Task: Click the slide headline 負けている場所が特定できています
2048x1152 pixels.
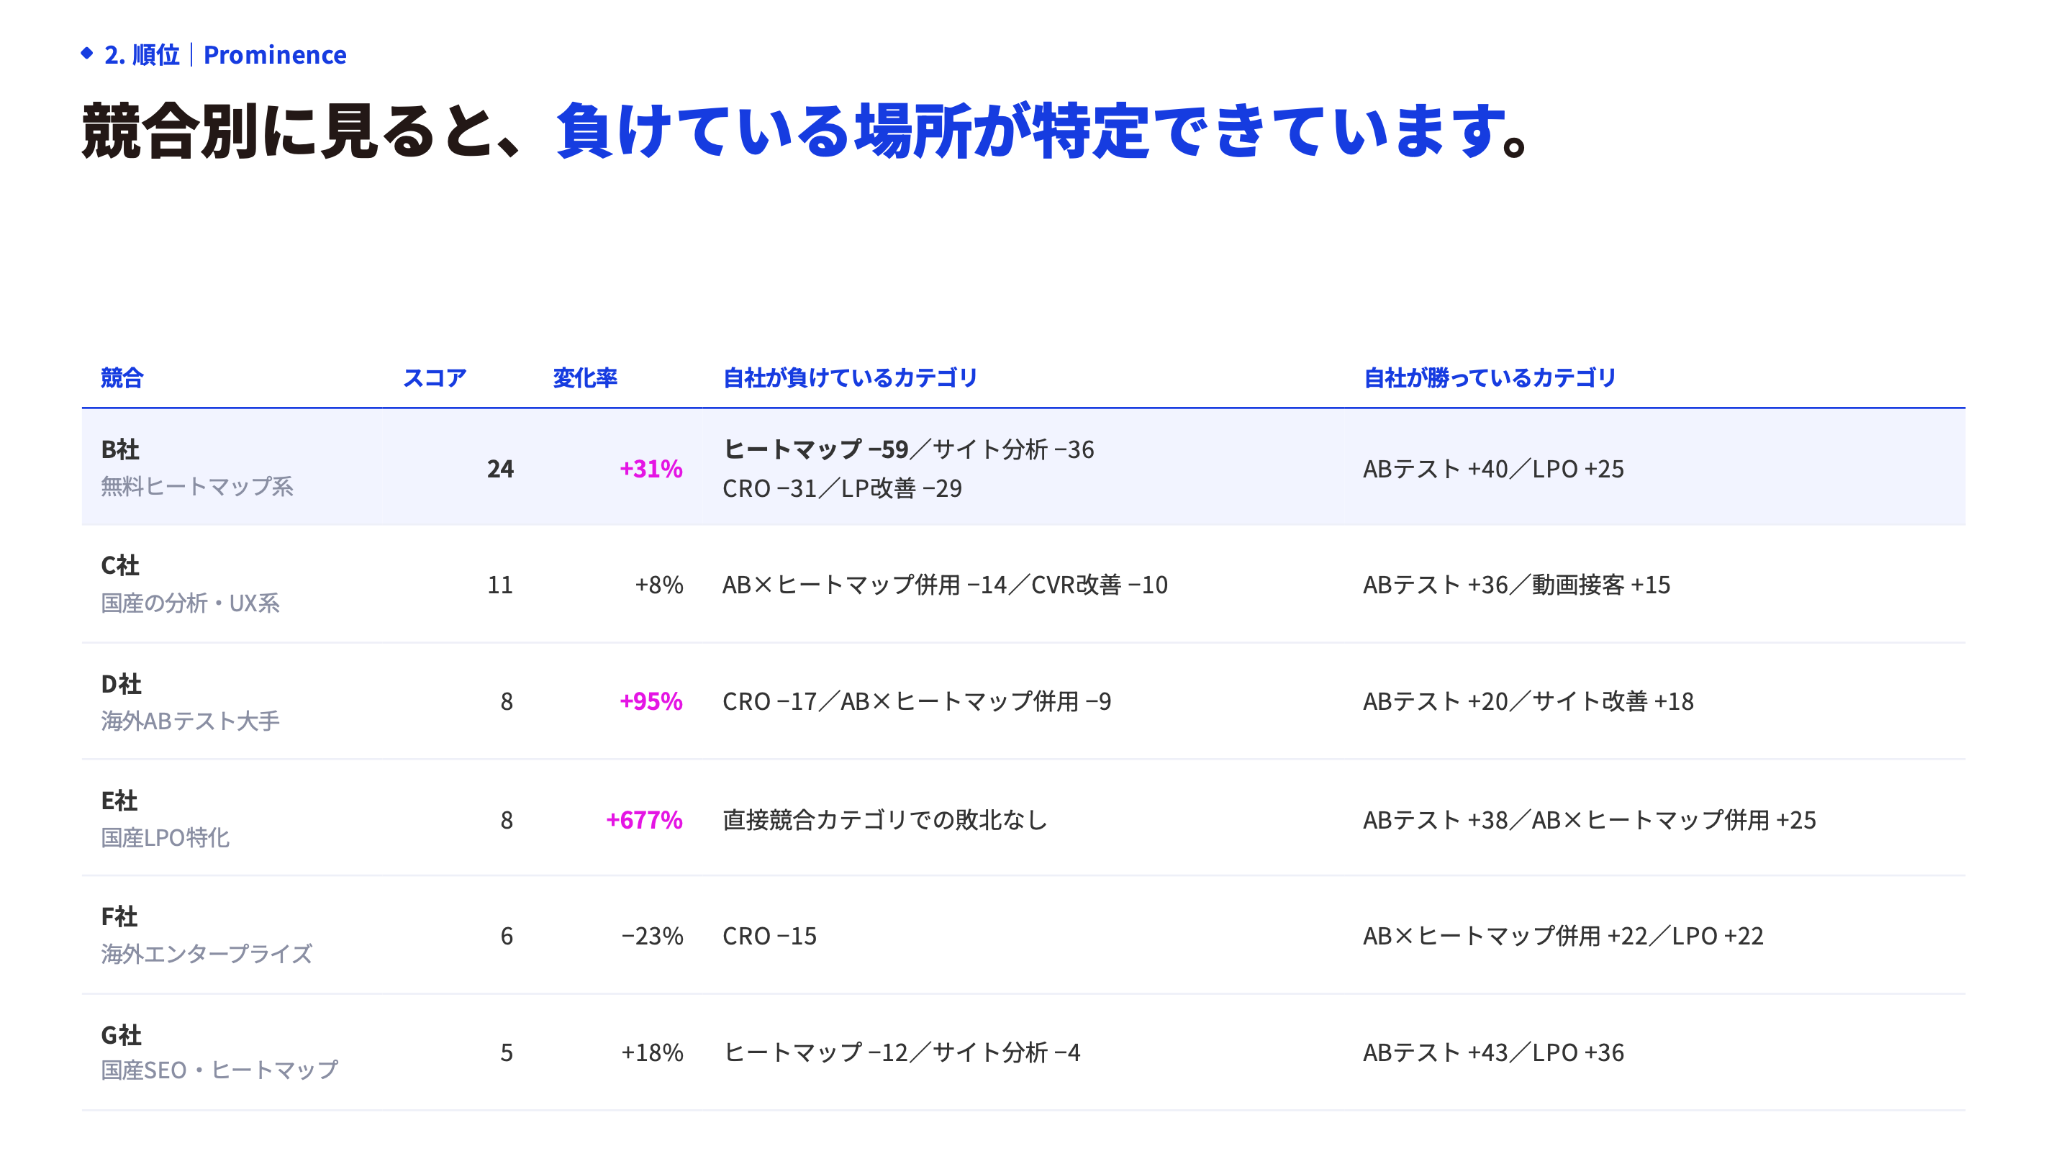Action: click(1042, 131)
